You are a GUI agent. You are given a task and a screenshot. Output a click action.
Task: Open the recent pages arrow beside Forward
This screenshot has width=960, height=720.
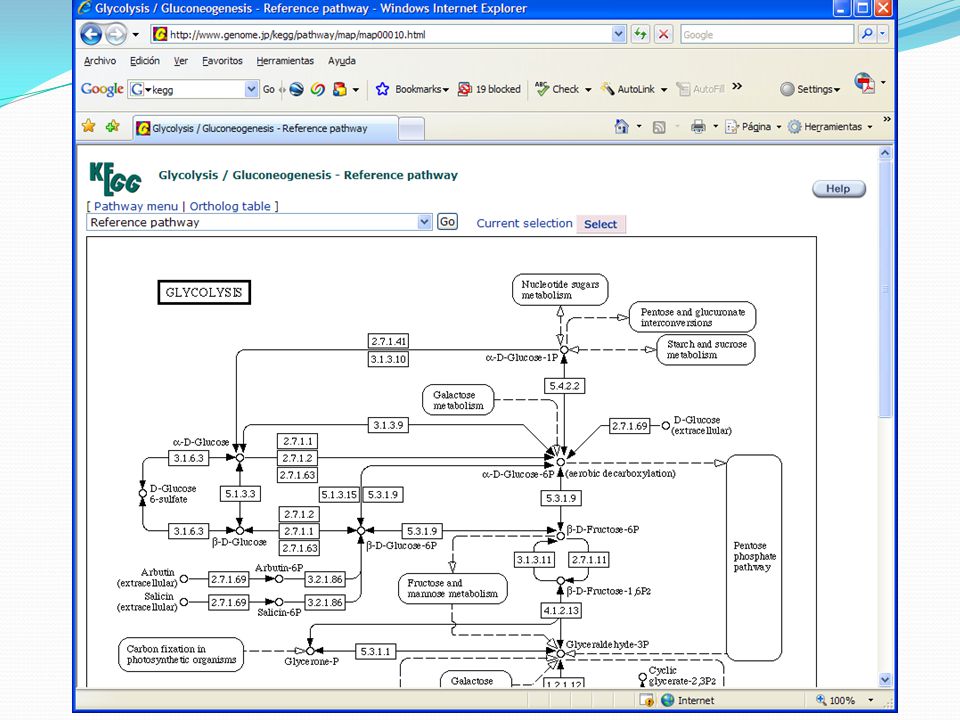[x=135, y=35]
